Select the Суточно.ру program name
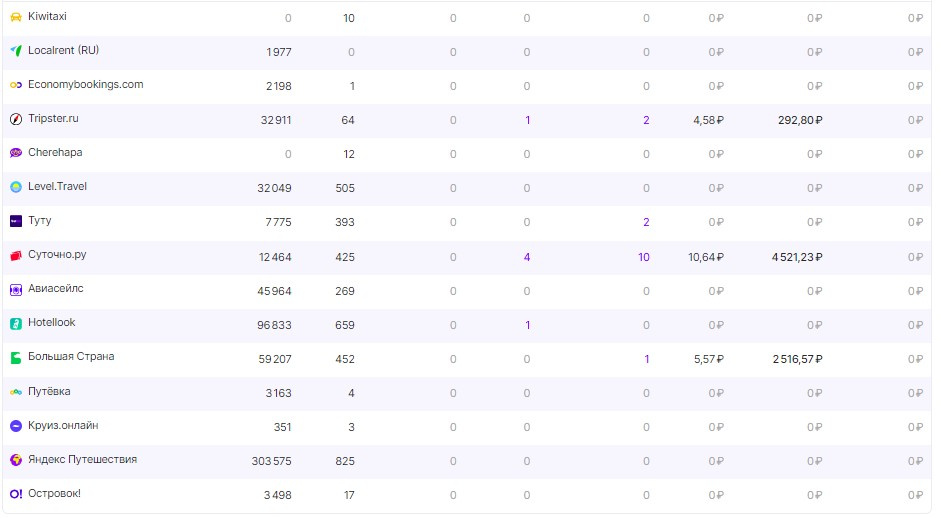This screenshot has height=518, width=941. pyautogui.click(x=57, y=254)
